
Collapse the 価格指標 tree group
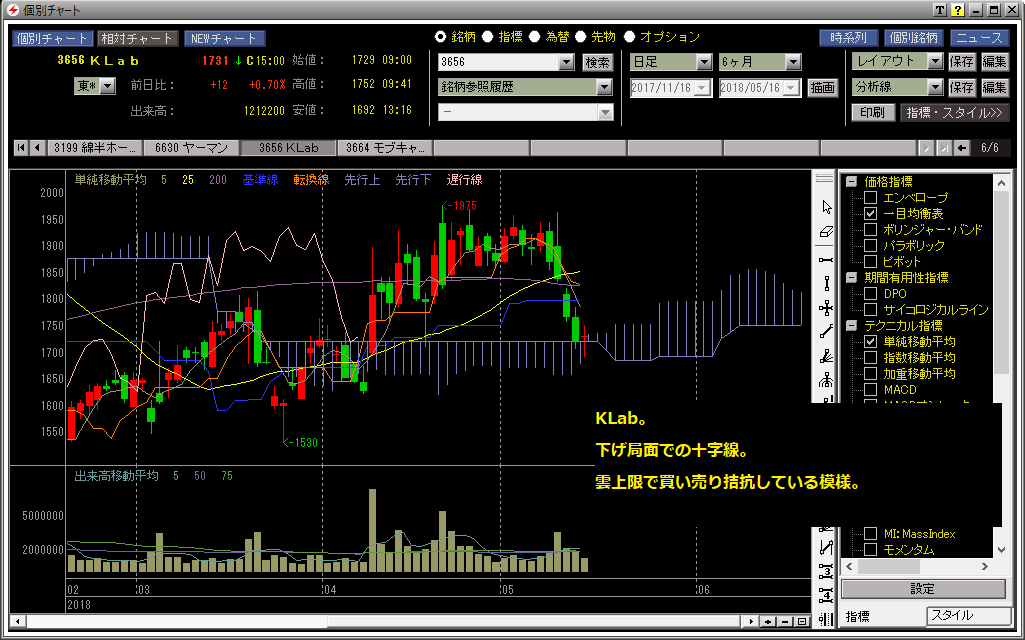pyautogui.click(x=851, y=182)
